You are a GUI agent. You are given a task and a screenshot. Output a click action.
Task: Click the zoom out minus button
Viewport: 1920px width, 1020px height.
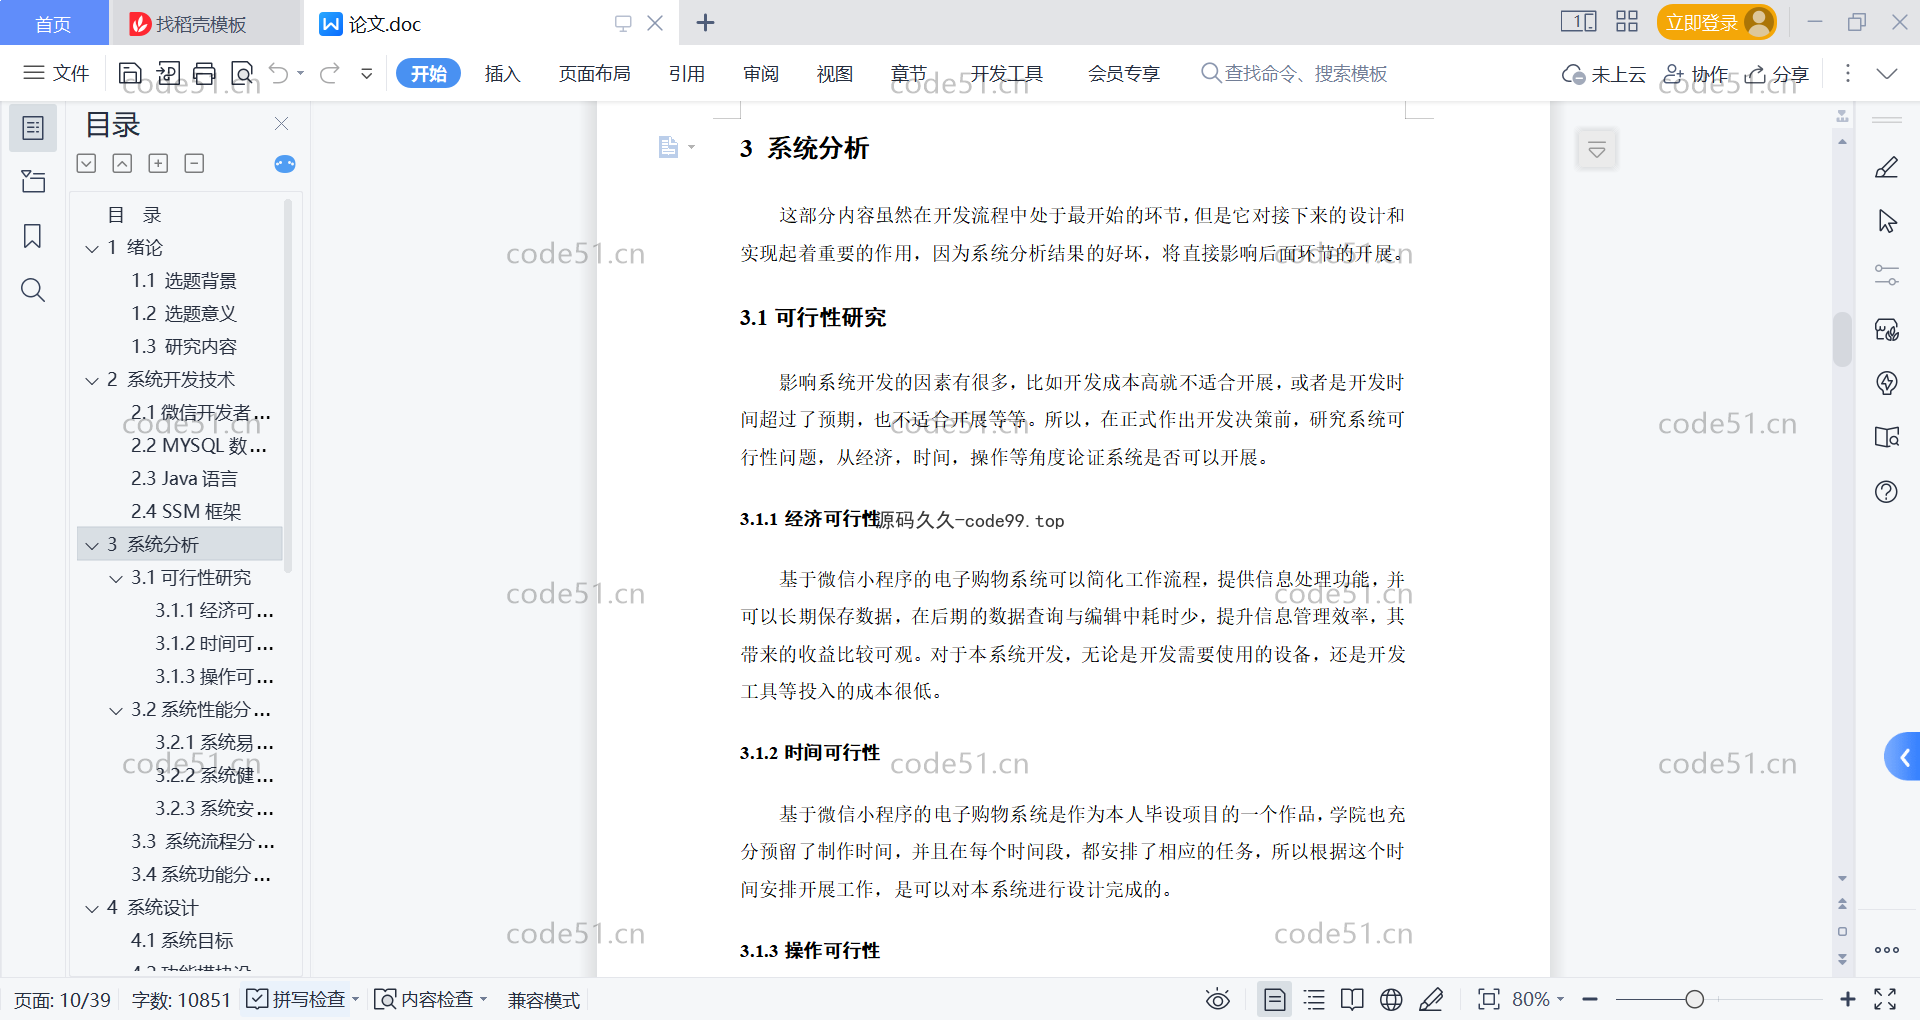pyautogui.click(x=1590, y=999)
